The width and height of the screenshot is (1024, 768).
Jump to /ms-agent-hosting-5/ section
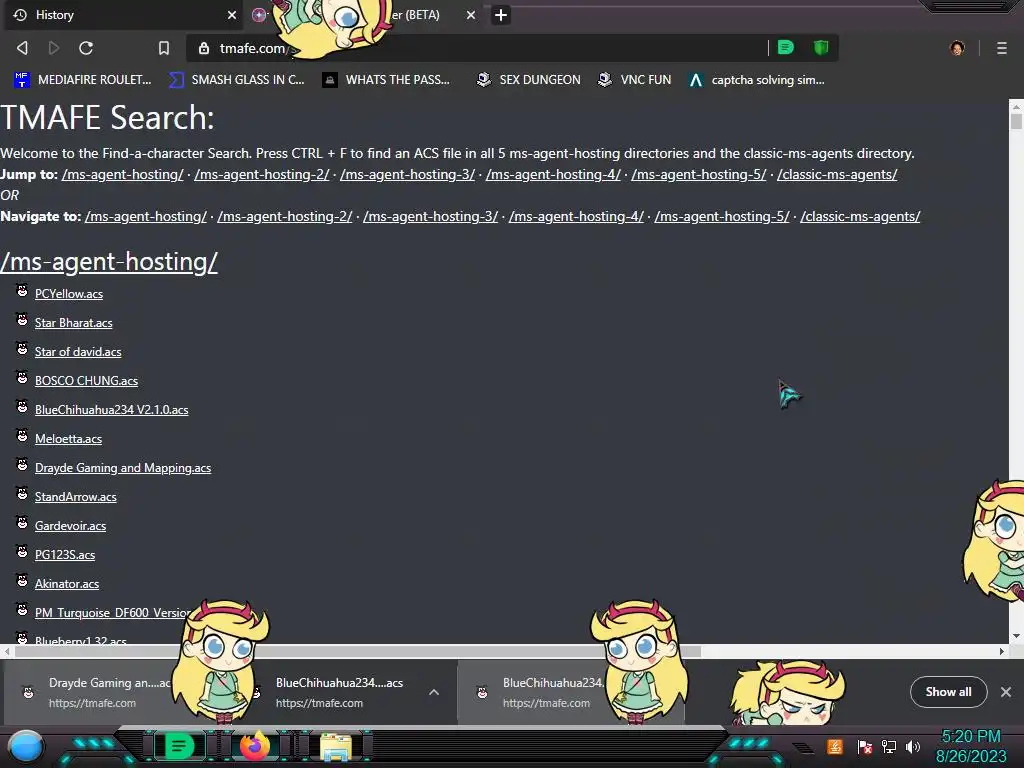[x=699, y=174]
